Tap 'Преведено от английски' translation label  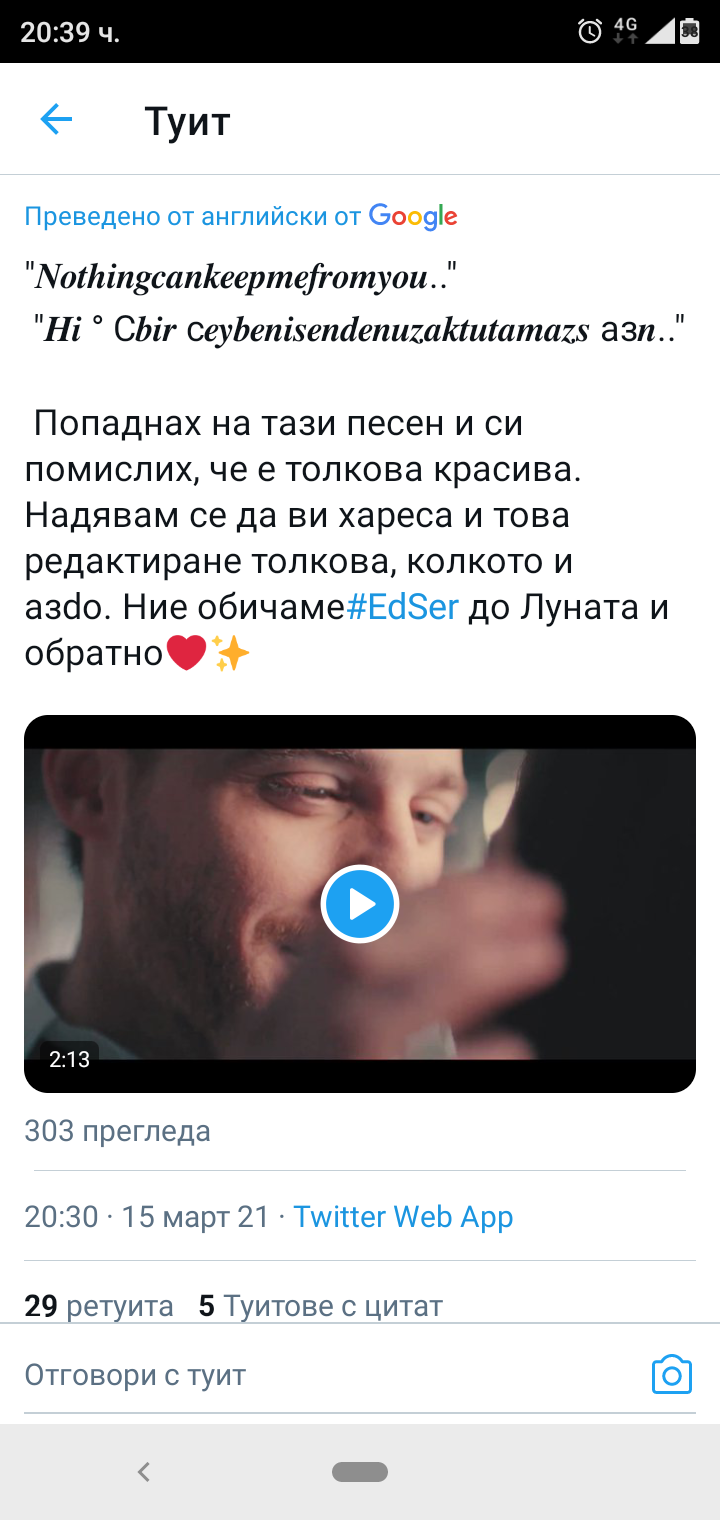(x=193, y=216)
